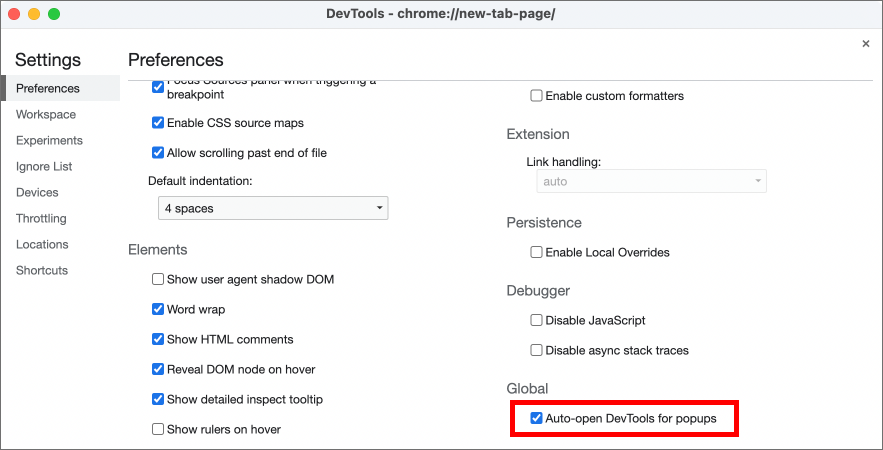Enable Show user agent shadow DOM
This screenshot has width=883, height=450.
pyautogui.click(x=158, y=280)
